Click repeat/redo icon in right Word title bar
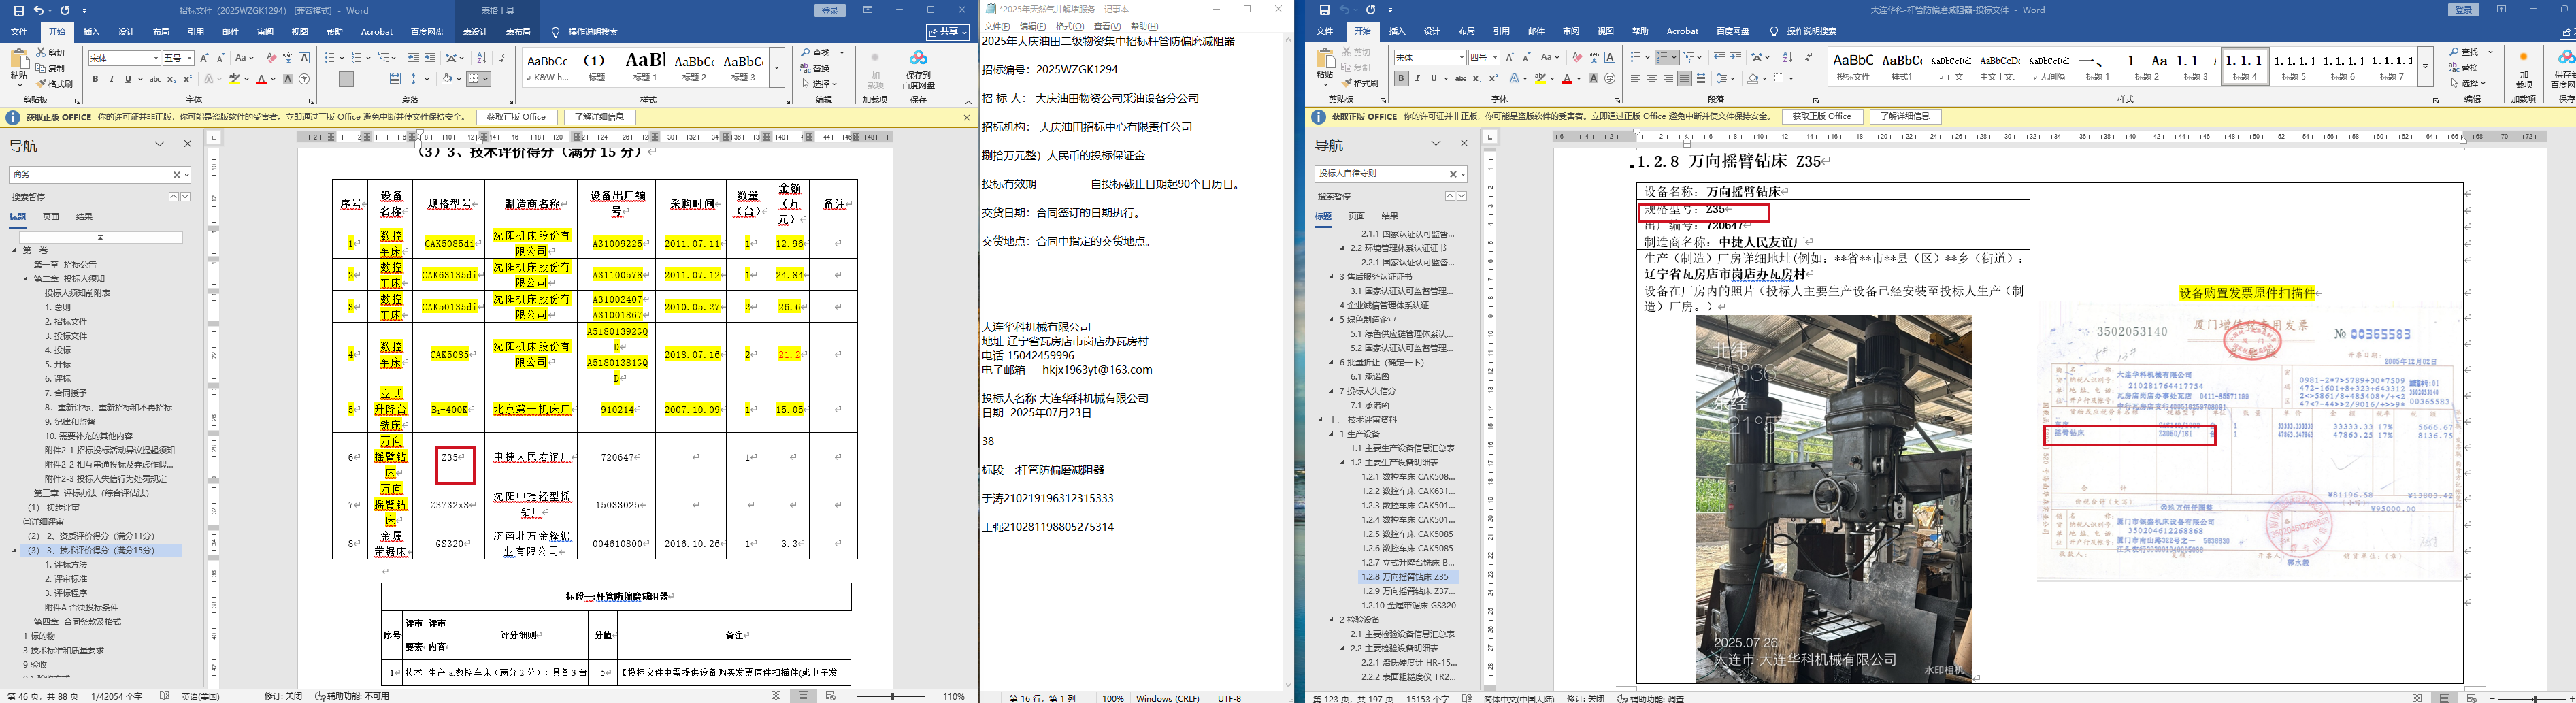The height and width of the screenshot is (703, 2576). (1371, 10)
